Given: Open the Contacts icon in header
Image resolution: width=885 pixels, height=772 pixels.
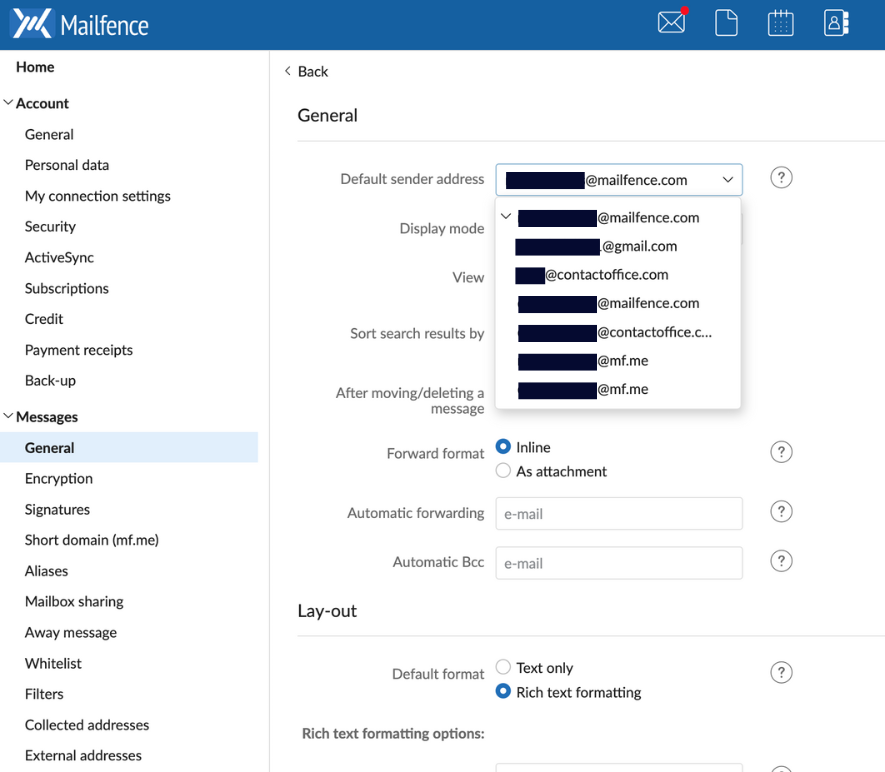Looking at the screenshot, I should coord(836,23).
